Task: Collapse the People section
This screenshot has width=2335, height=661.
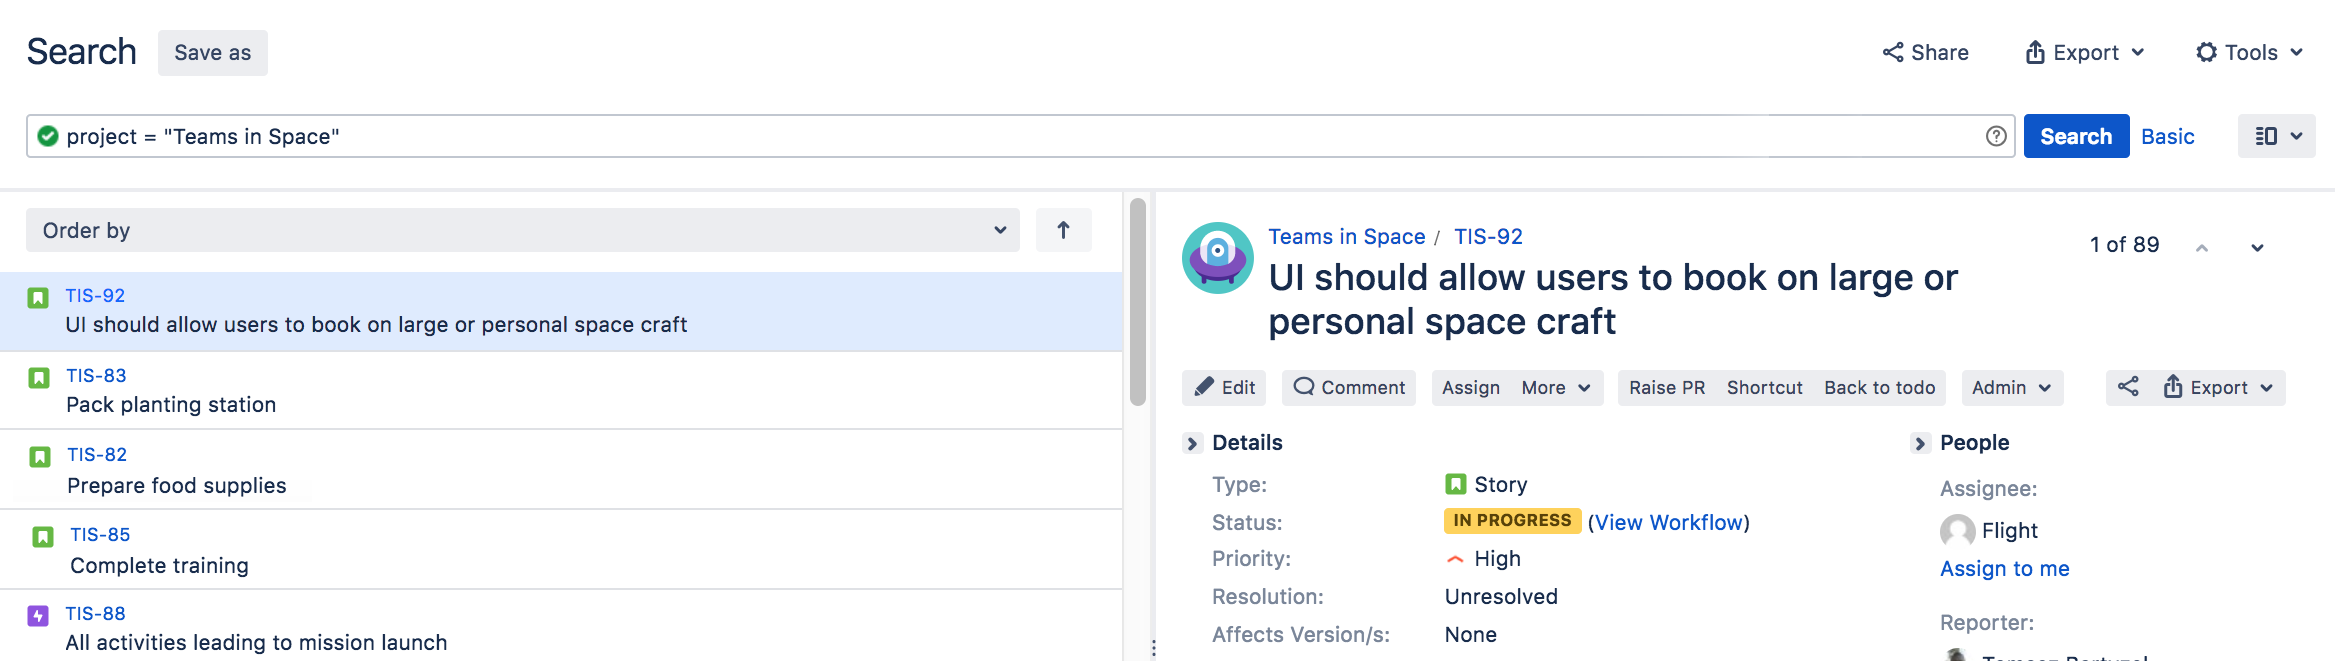Action: click(x=1920, y=443)
